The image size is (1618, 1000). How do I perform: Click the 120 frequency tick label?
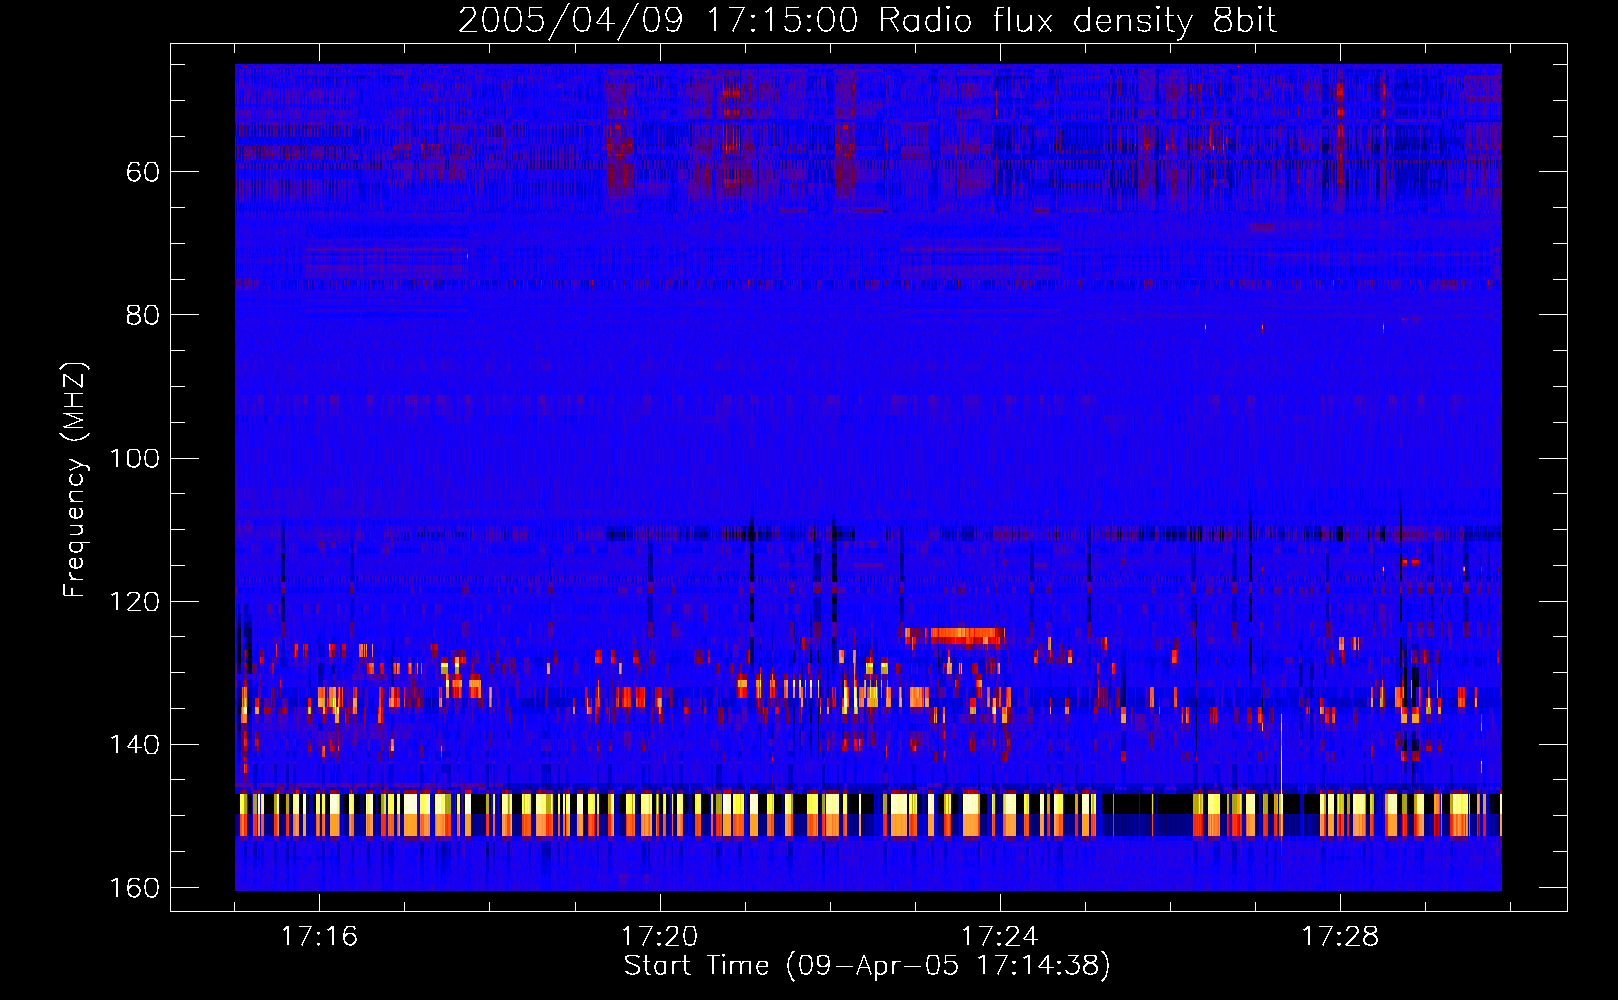tap(135, 601)
